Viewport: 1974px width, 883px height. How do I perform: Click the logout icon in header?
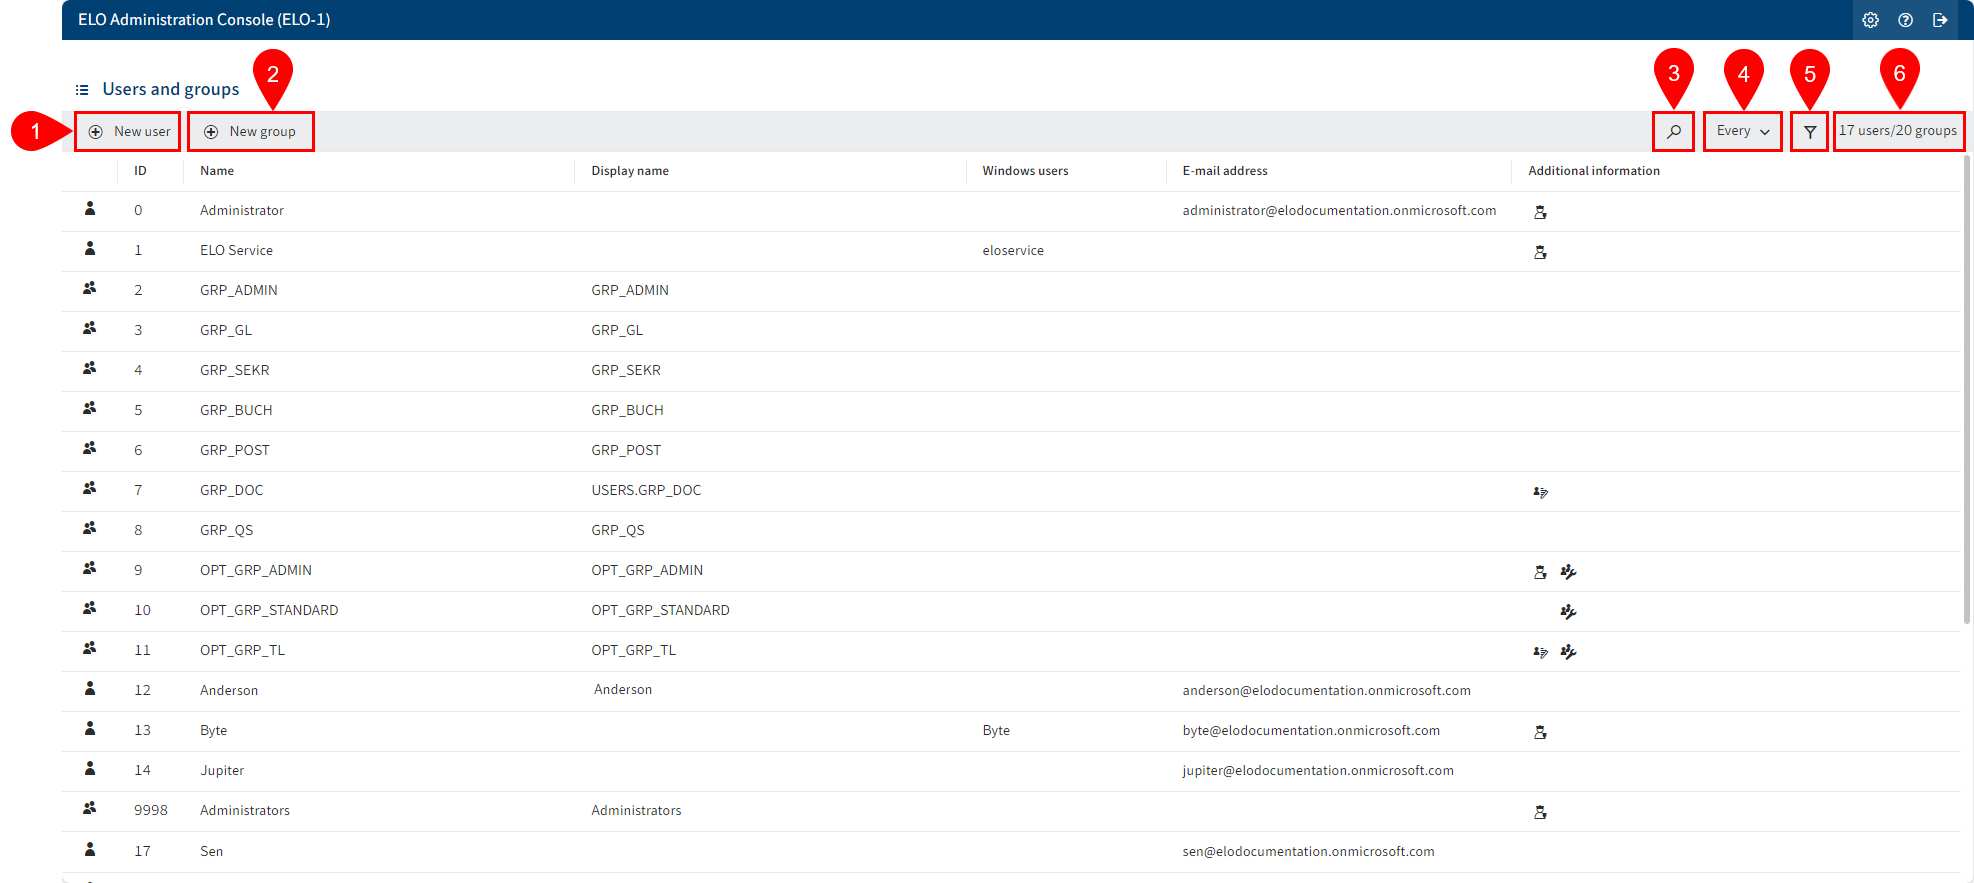(x=1940, y=20)
